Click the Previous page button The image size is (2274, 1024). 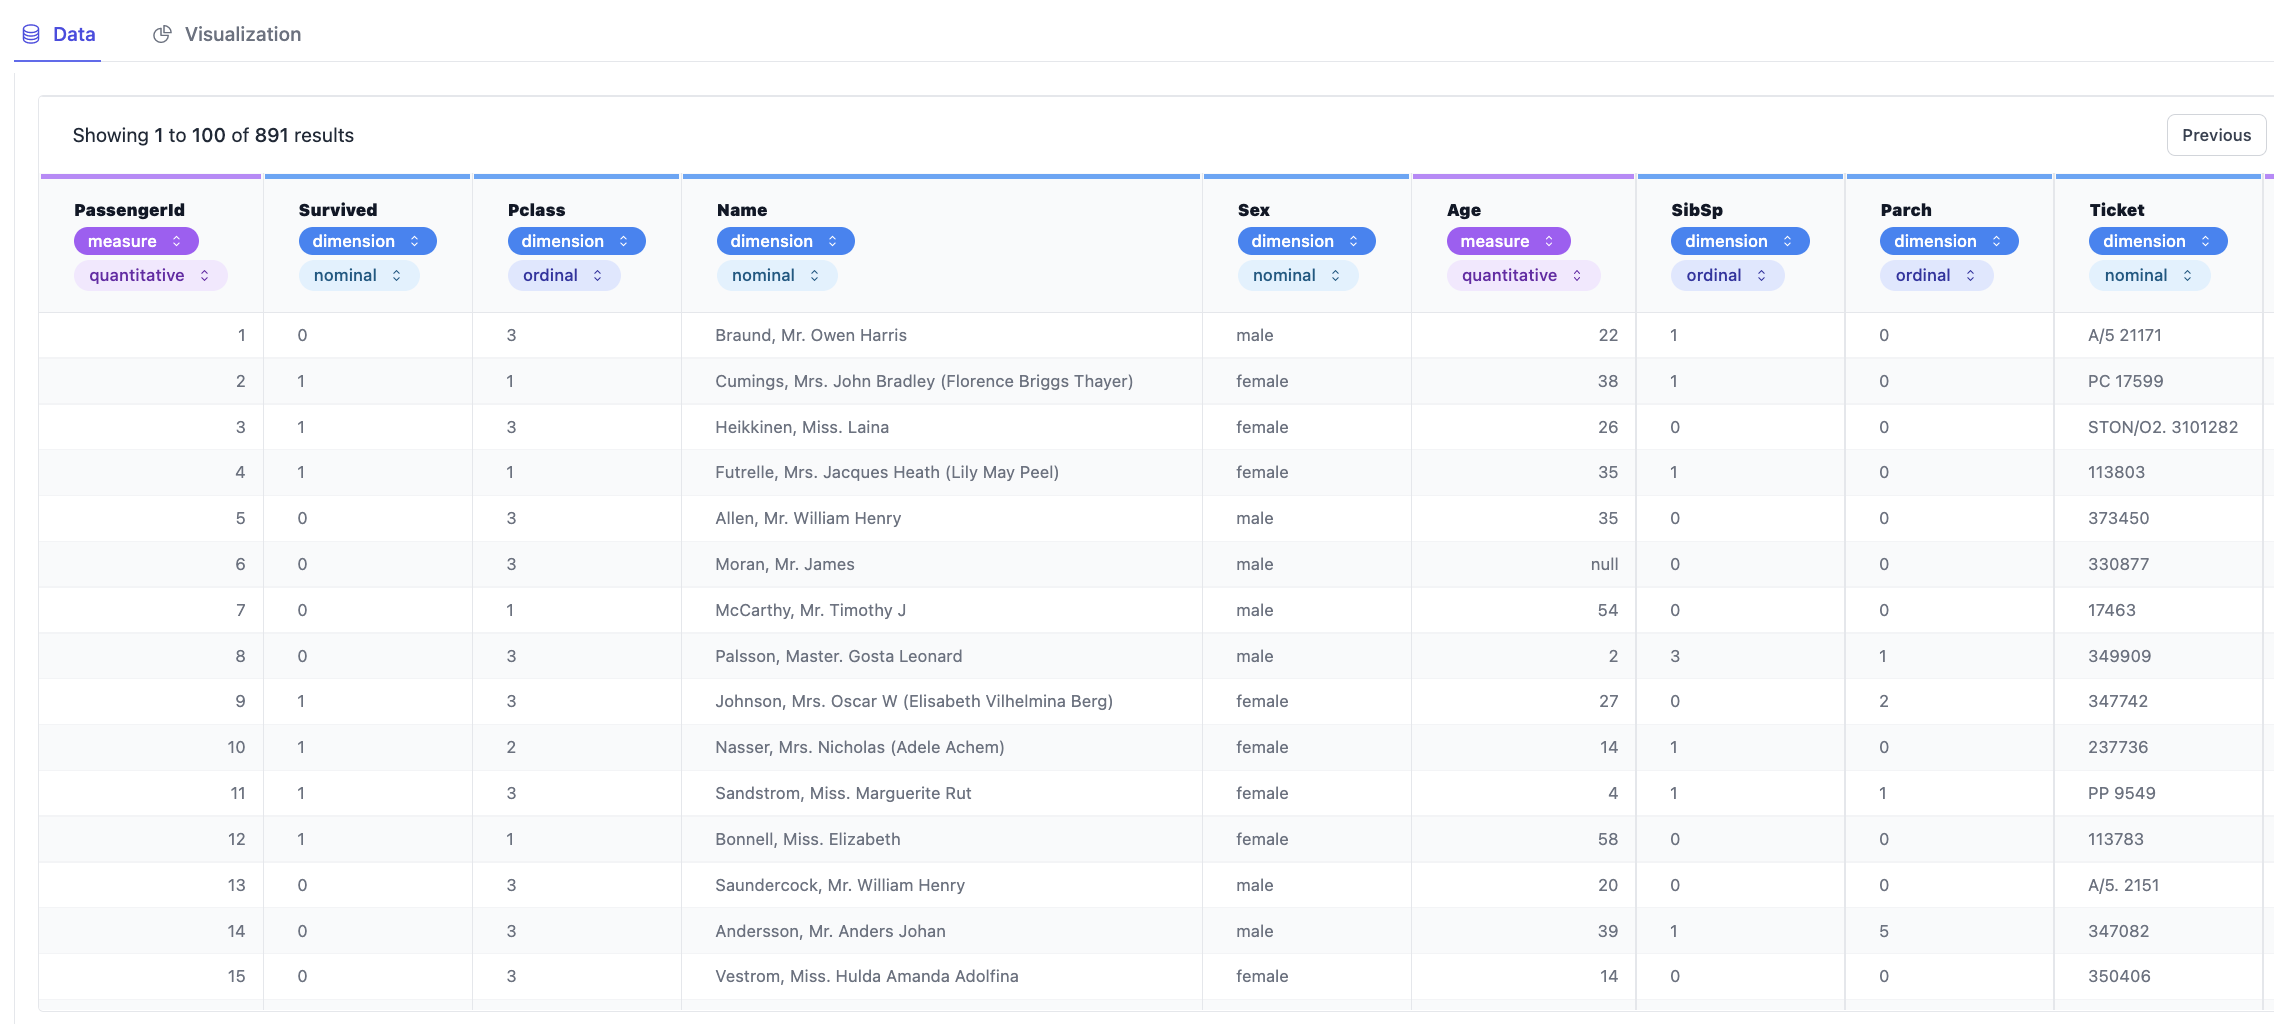[2216, 135]
